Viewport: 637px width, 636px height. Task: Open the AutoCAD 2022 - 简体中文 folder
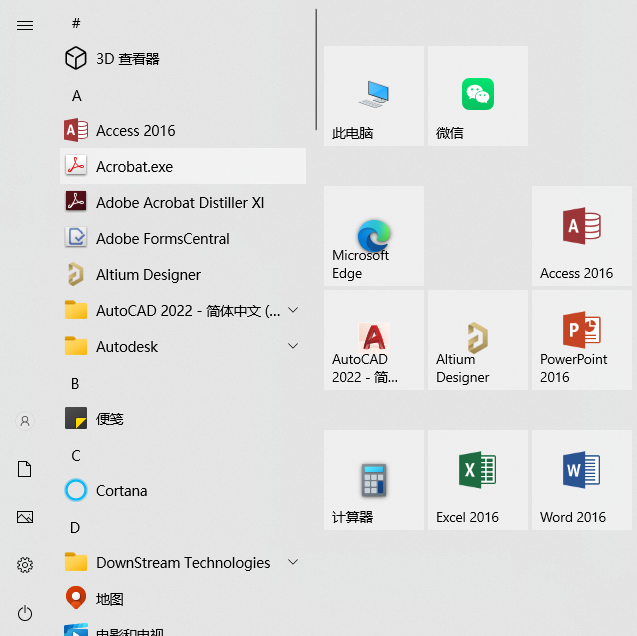pyautogui.click(x=183, y=311)
